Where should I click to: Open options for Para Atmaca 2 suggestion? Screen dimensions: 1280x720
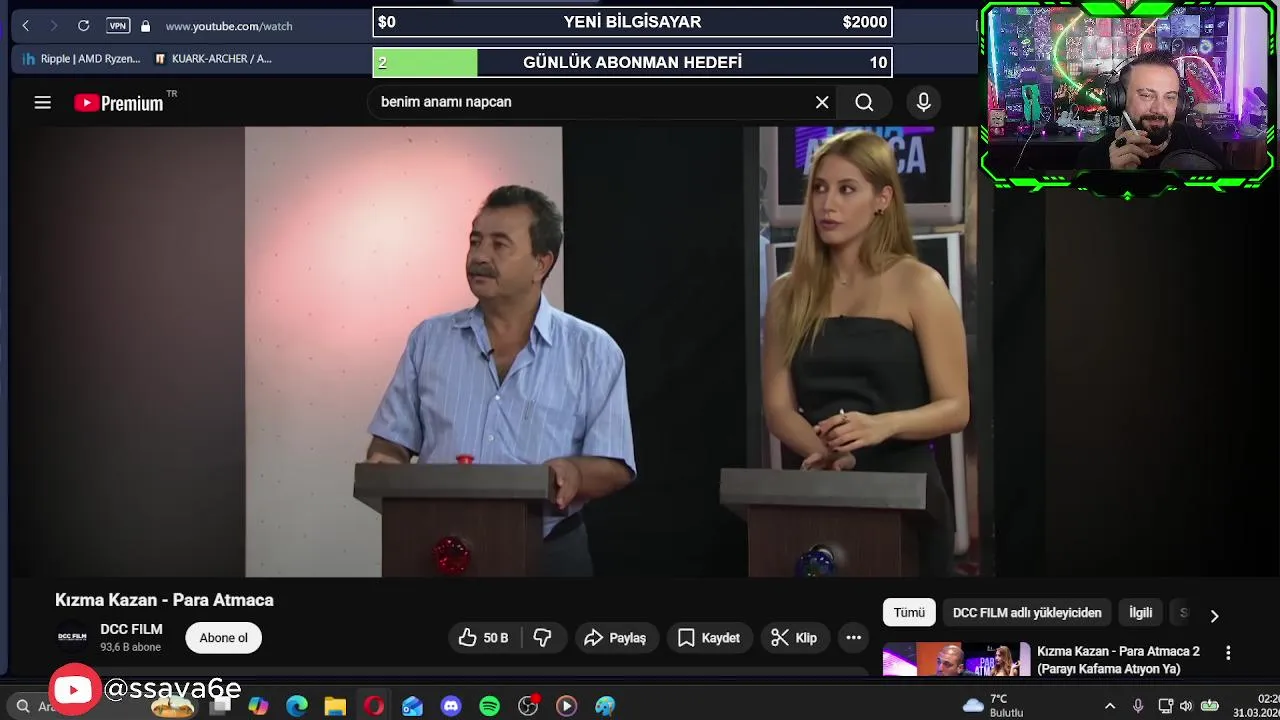(1228, 653)
